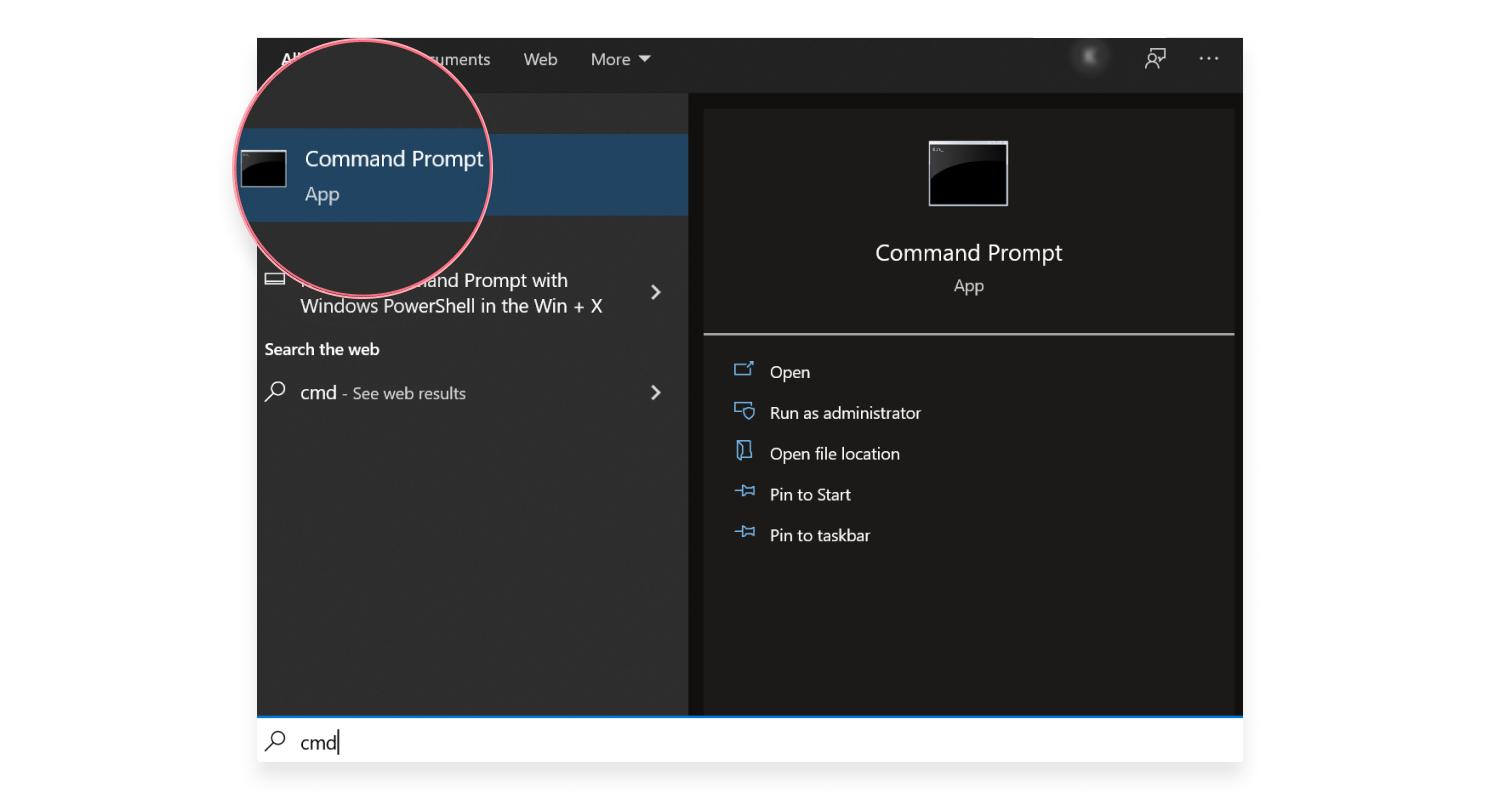The width and height of the screenshot is (1500, 800).
Task: Click the Command Prompt title in preview pane
Action: click(x=968, y=253)
